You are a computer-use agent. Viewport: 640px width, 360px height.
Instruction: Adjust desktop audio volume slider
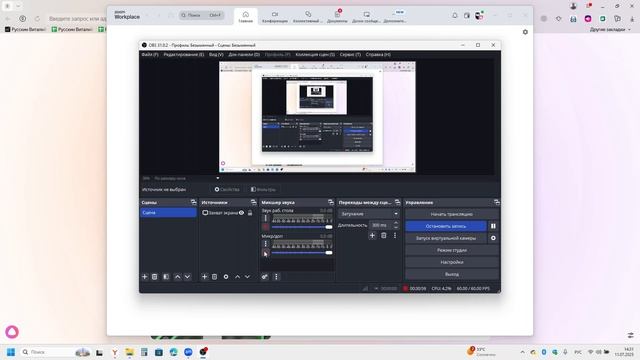click(x=302, y=227)
